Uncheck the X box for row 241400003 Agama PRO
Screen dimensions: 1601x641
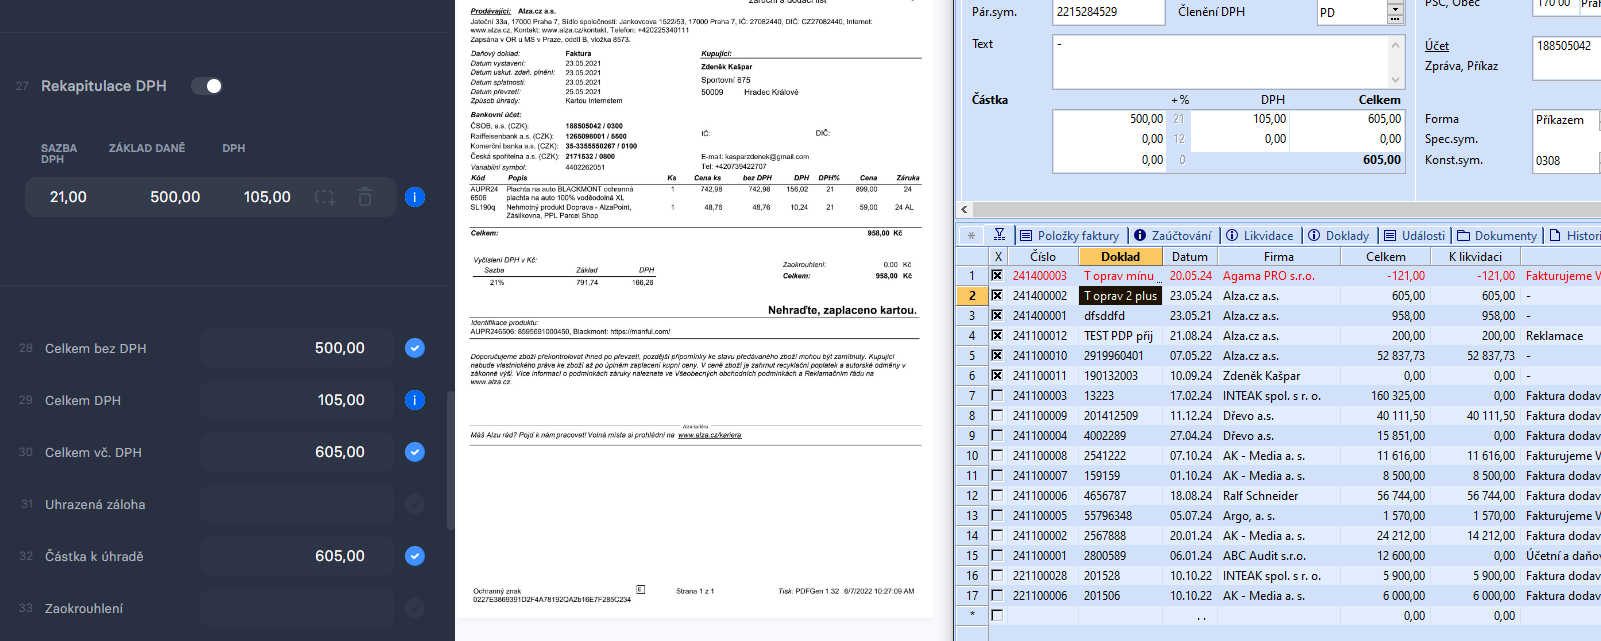point(997,276)
